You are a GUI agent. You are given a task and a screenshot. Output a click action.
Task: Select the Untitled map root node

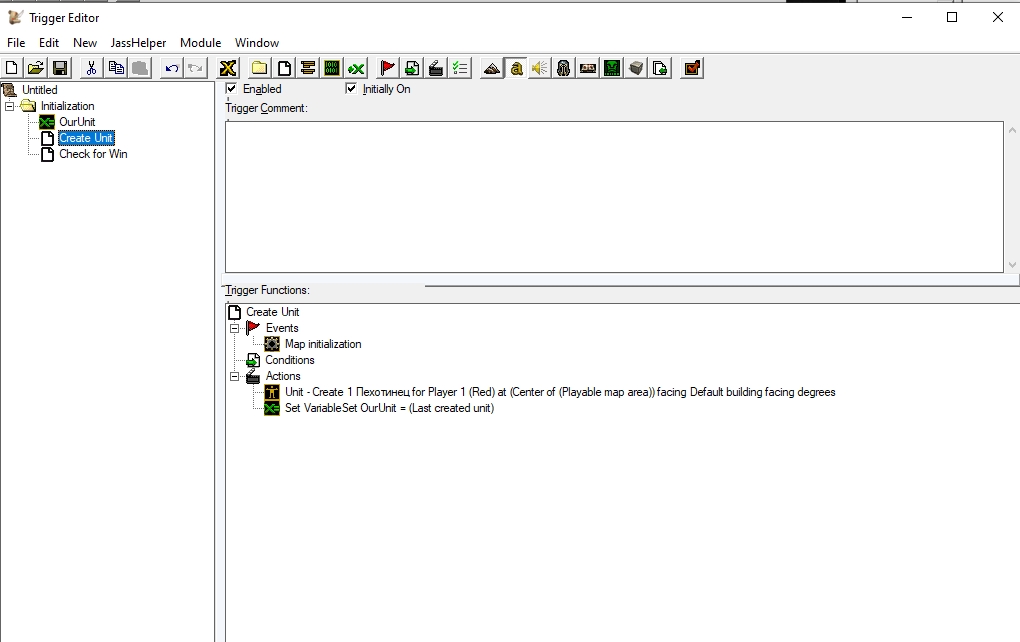click(40, 90)
